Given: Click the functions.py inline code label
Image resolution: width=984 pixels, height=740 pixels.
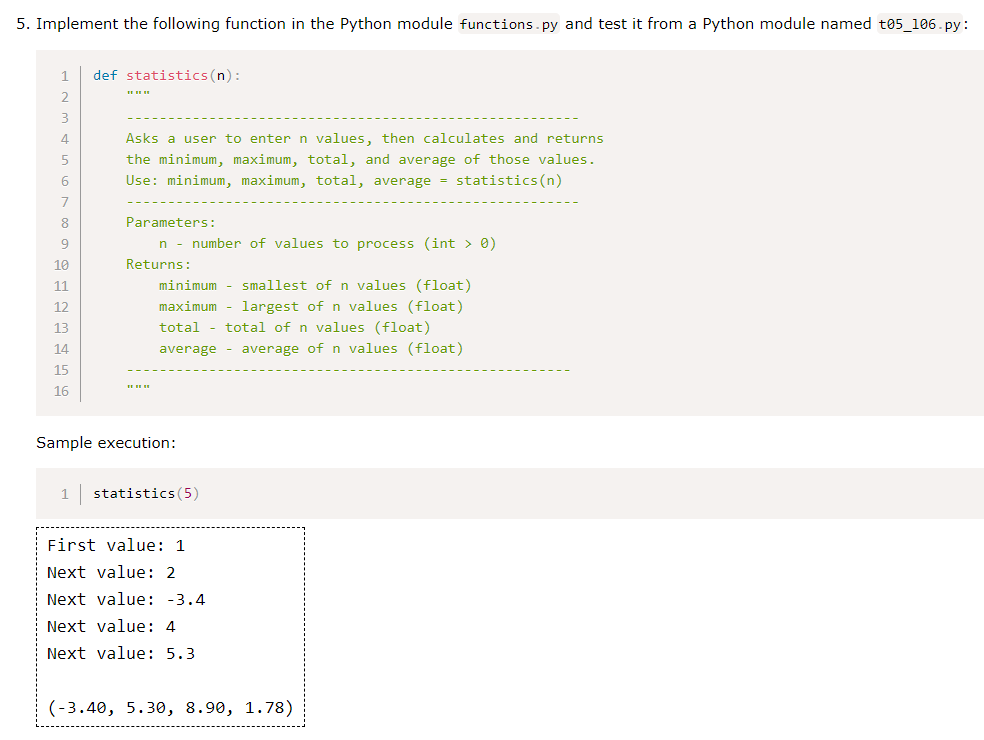Looking at the screenshot, I should tap(508, 23).
